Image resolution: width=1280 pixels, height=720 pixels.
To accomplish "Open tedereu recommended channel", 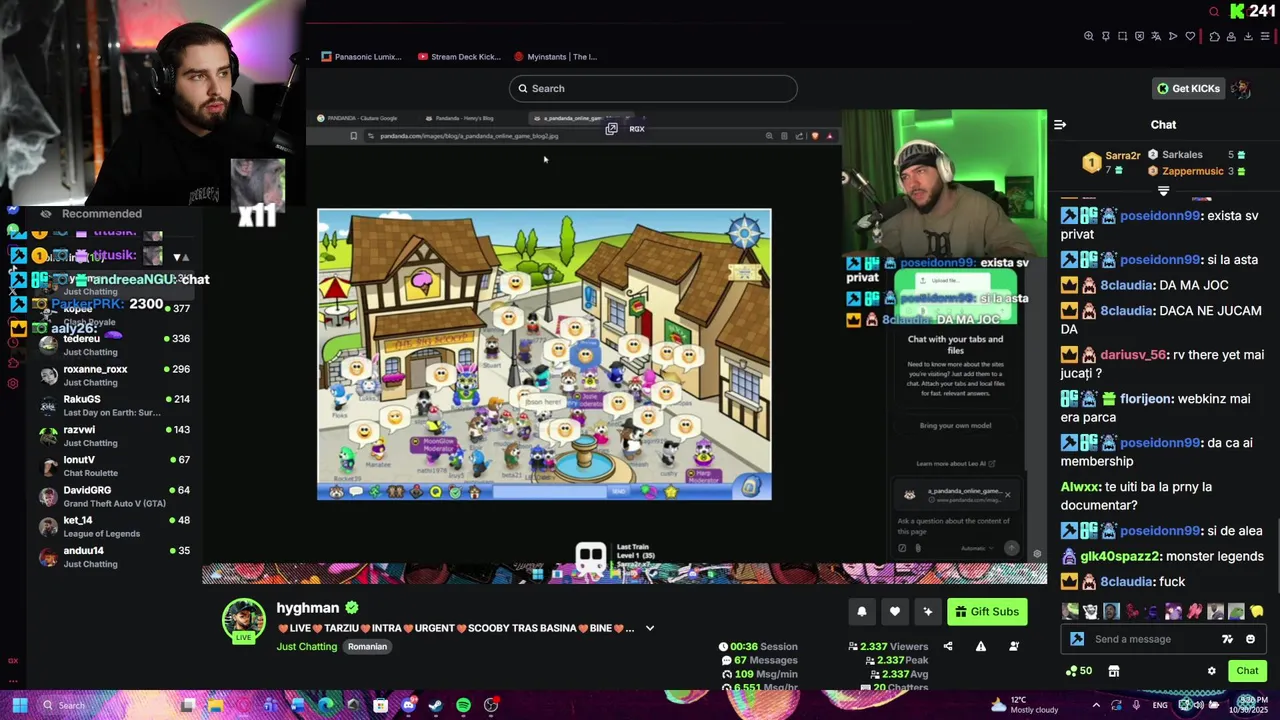I will click(x=113, y=345).
